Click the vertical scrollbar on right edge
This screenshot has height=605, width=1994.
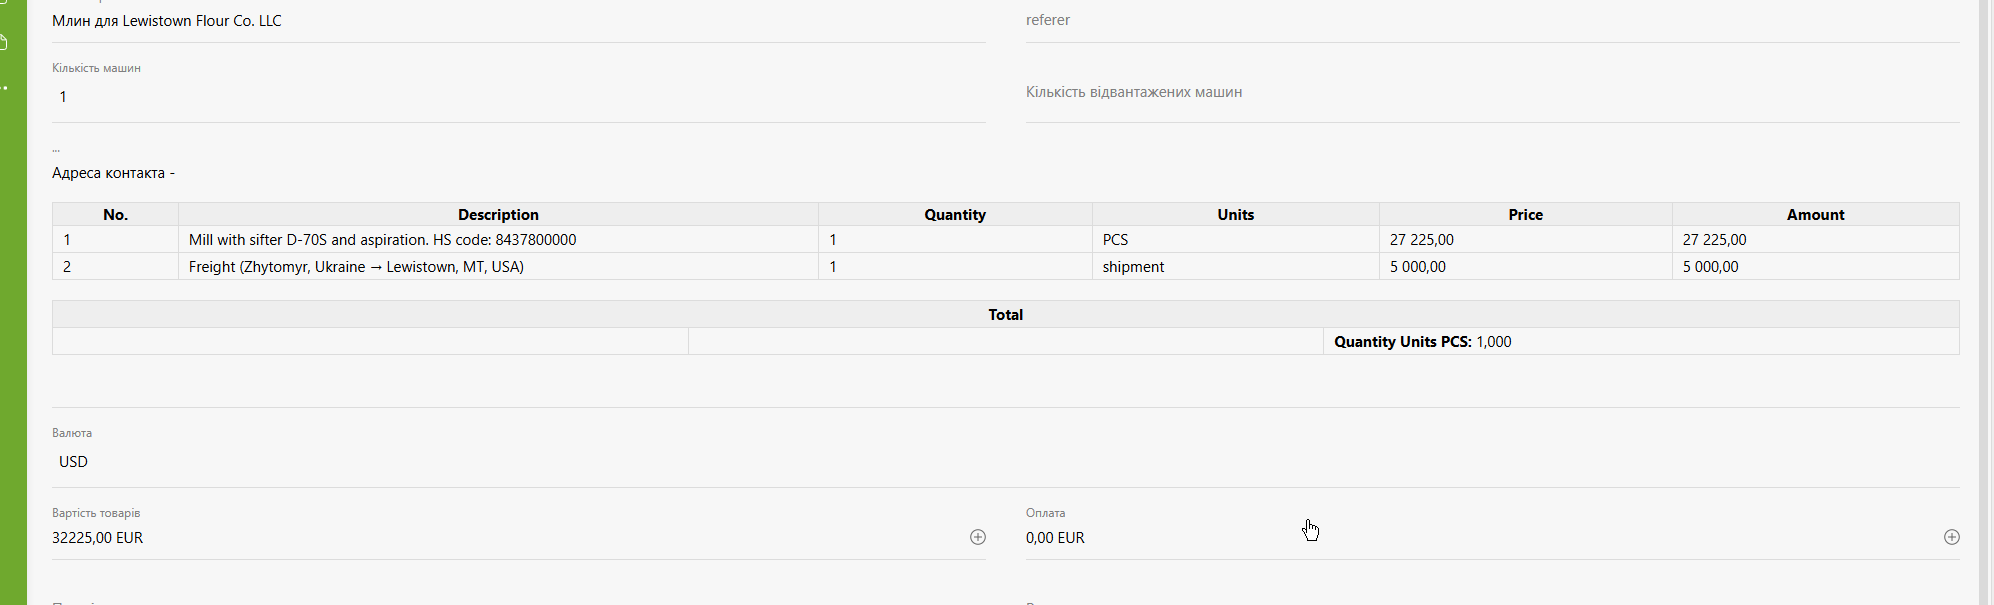1984,300
